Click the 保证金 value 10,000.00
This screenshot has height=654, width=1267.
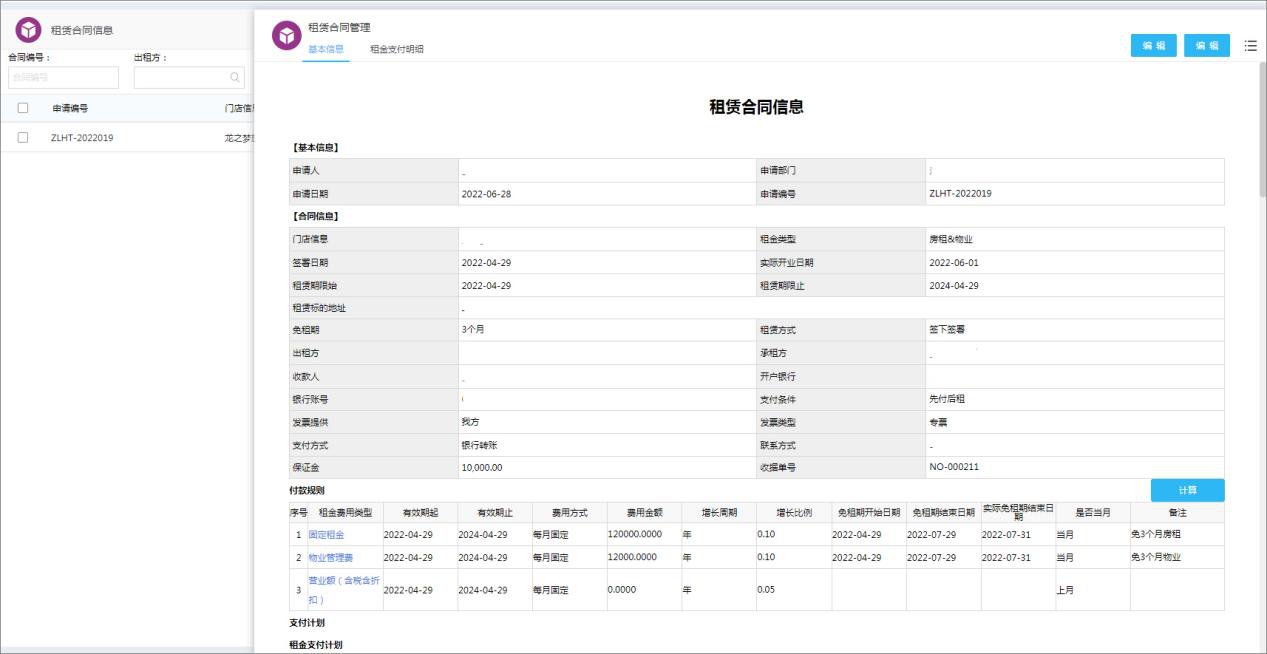click(x=482, y=467)
